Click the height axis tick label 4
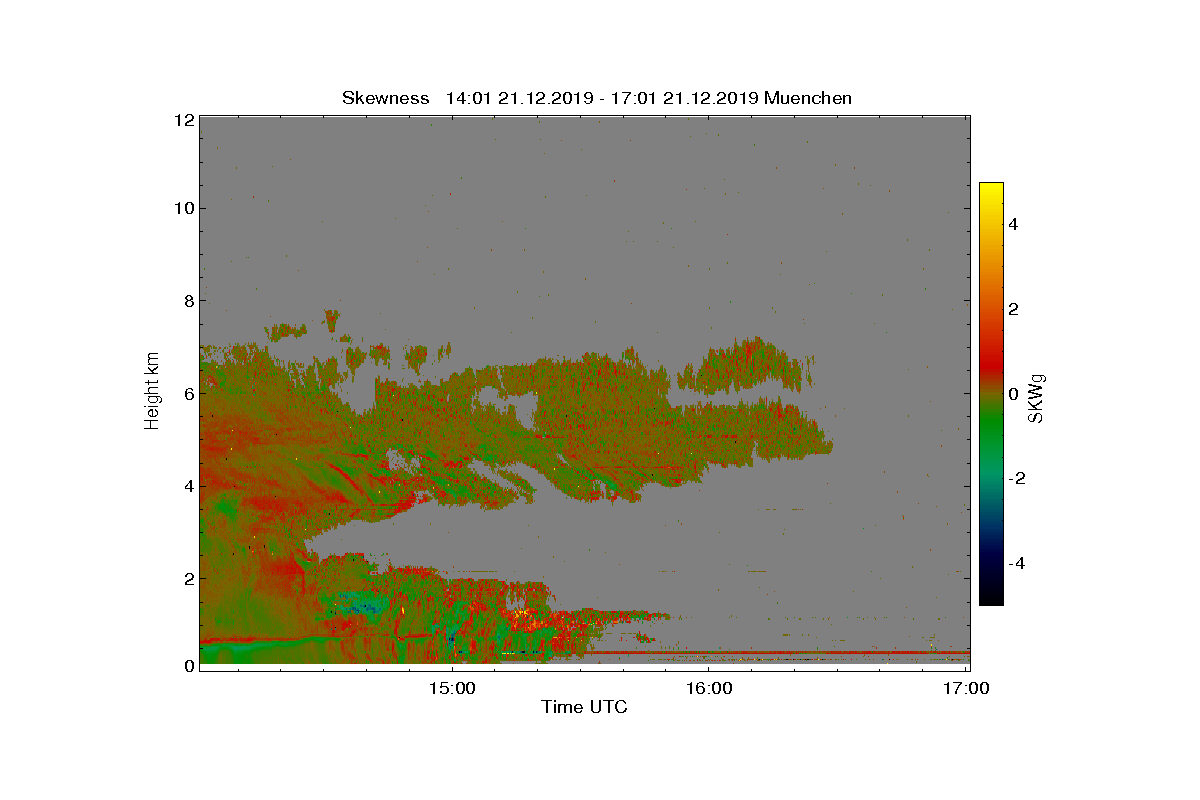This screenshot has width=1200, height=800. point(187,485)
